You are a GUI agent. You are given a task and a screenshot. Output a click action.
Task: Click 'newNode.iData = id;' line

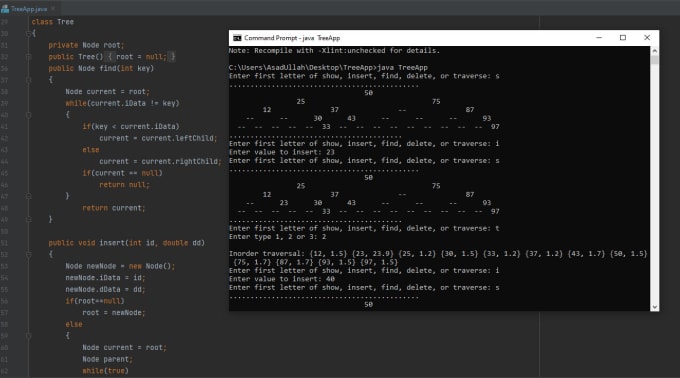[x=105, y=277]
